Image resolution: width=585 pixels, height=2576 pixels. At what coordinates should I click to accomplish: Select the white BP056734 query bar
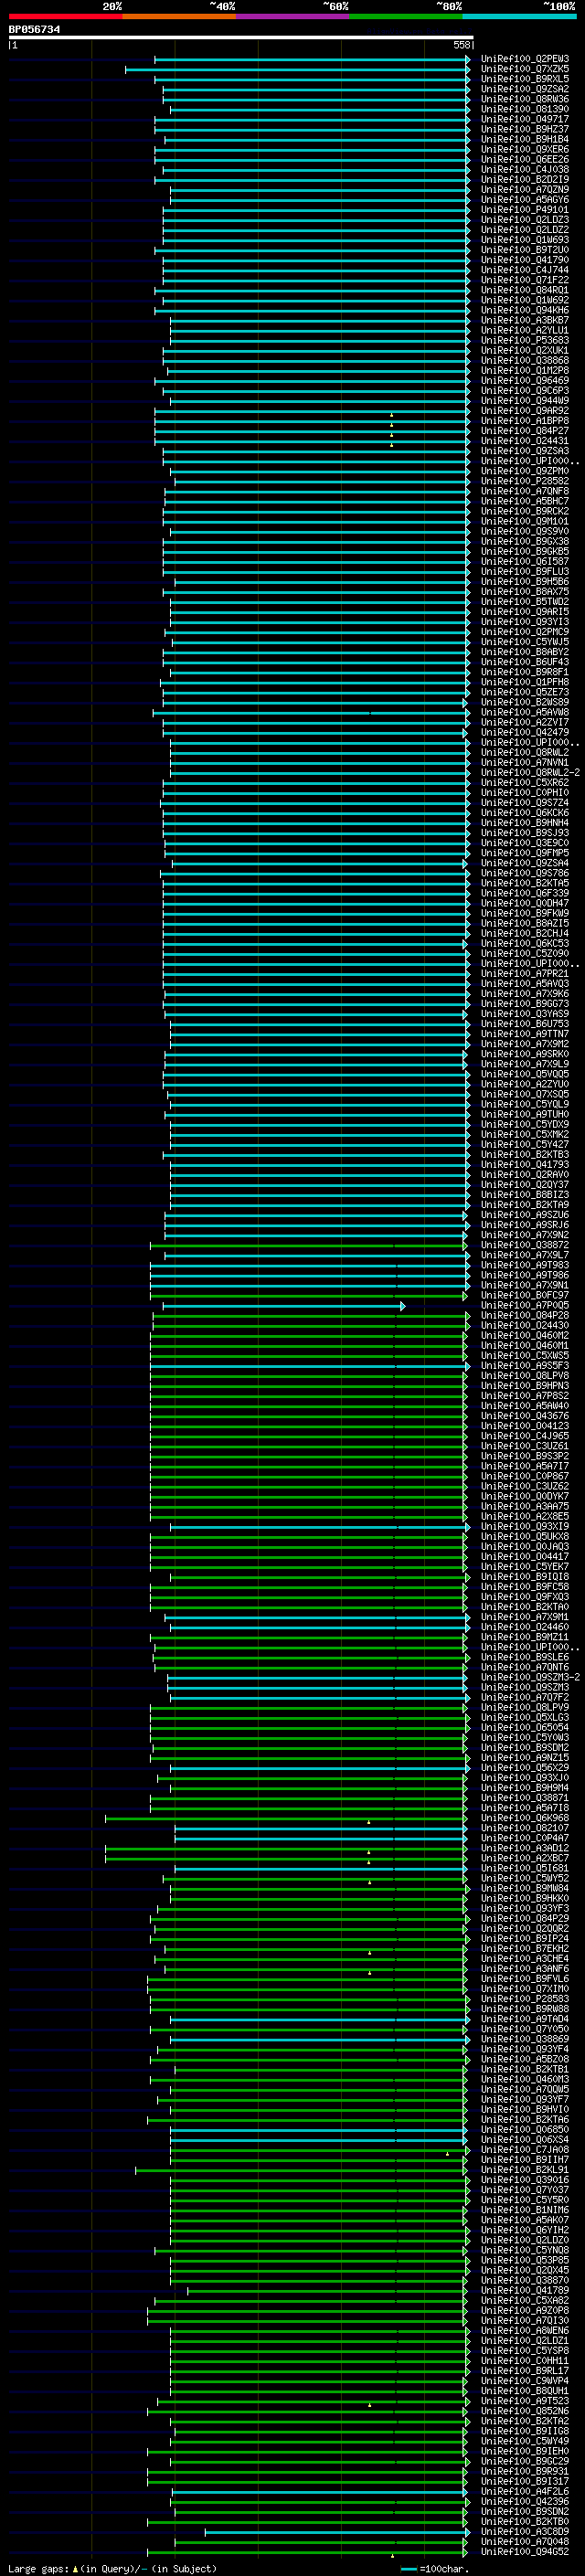coord(241,37)
